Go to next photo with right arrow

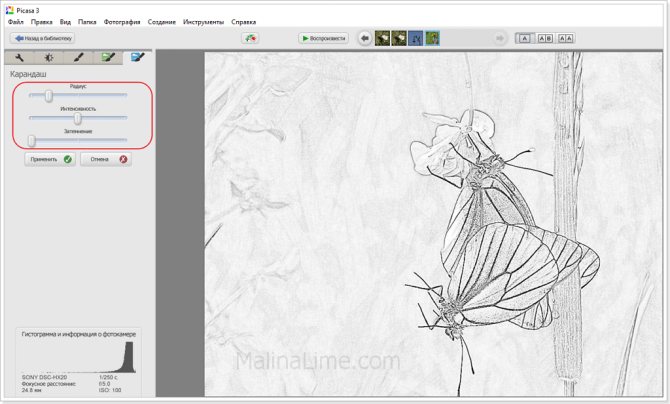(x=499, y=38)
